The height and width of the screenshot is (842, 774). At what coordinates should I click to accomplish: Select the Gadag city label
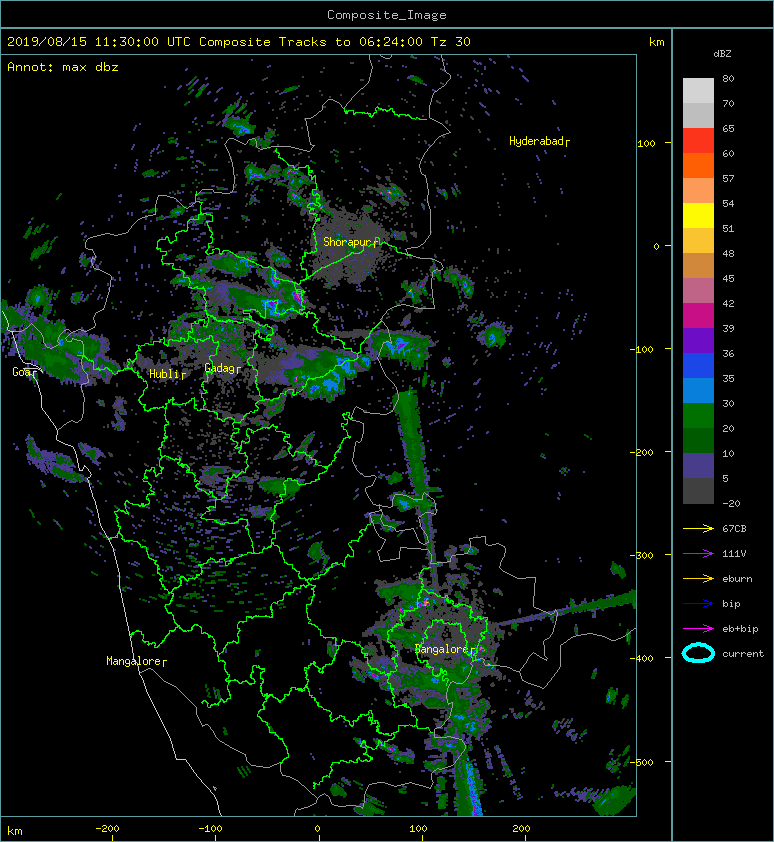220,368
